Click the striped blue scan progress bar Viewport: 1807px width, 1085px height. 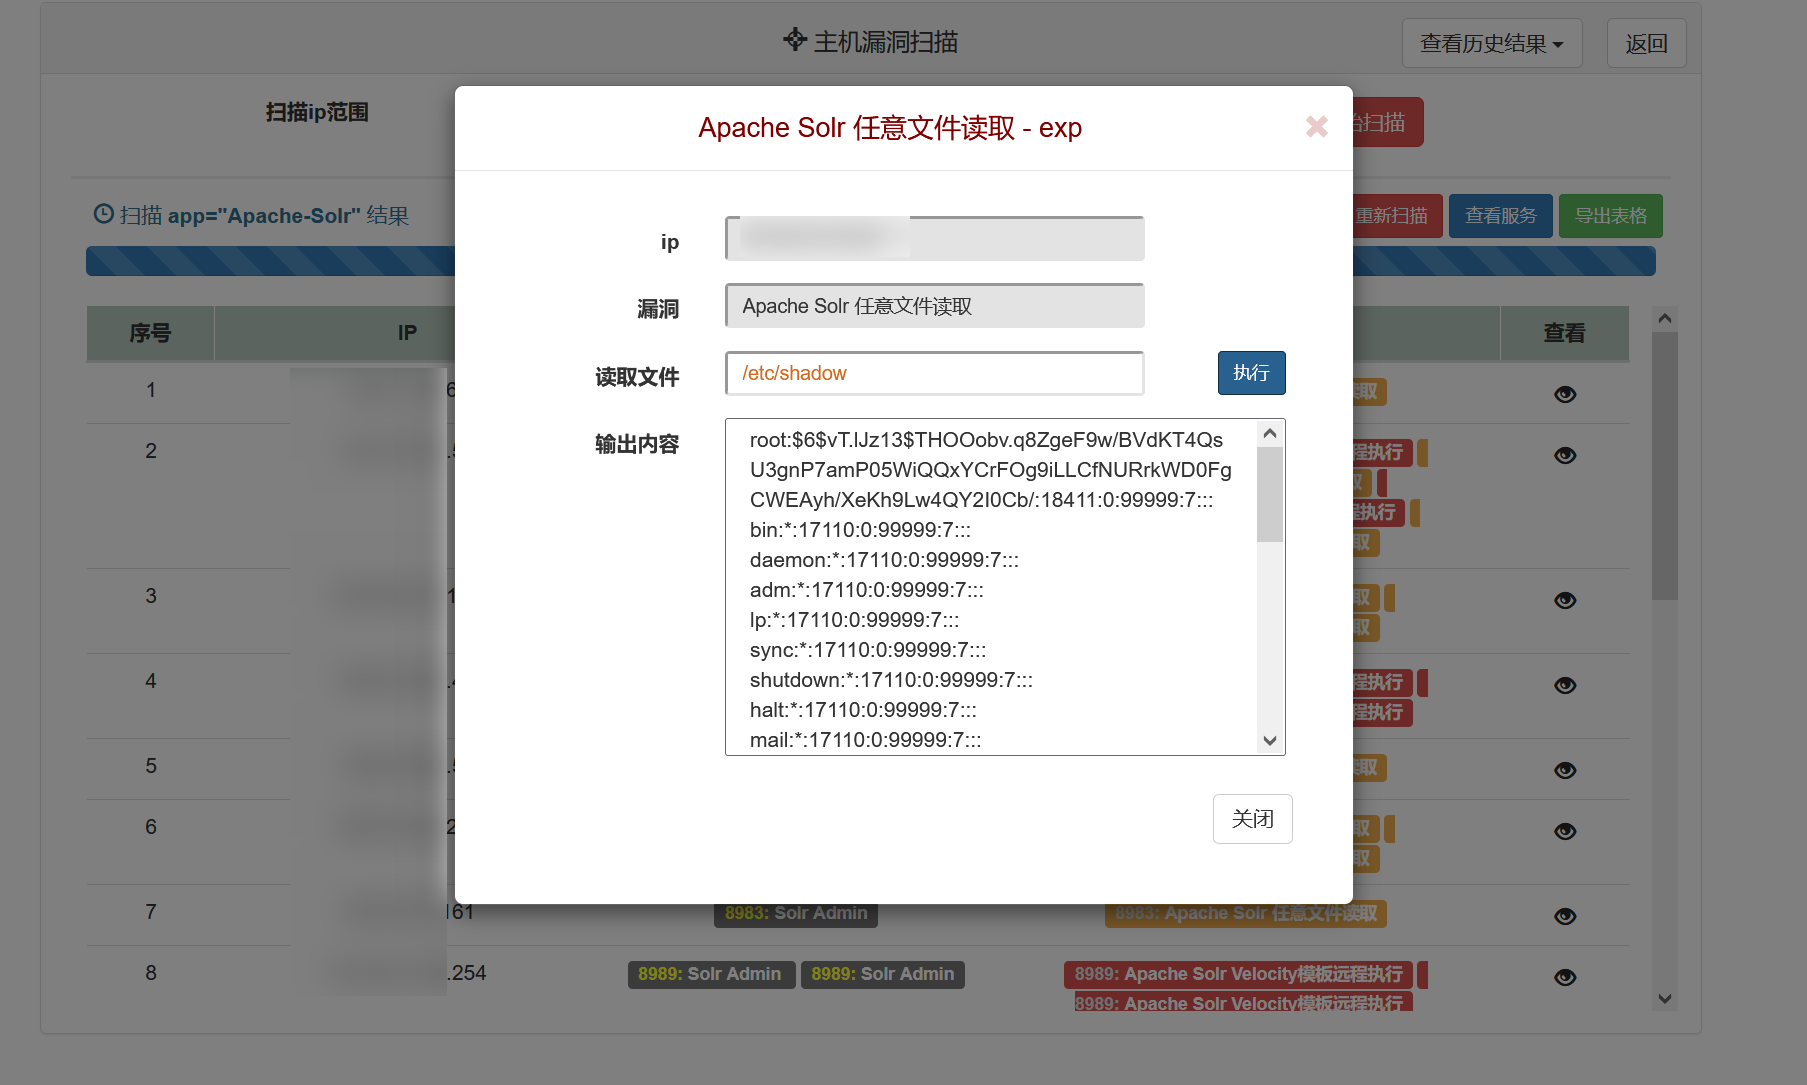[270, 261]
